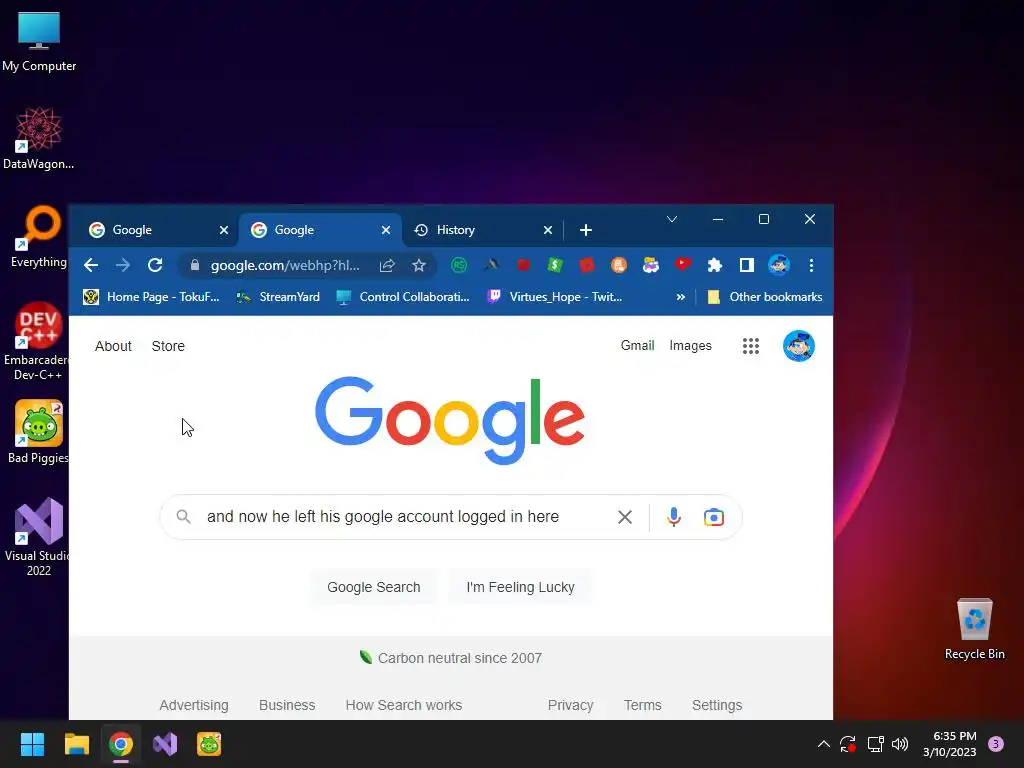Open the Chrome profile avatar in toolbar
This screenshot has width=1024, height=768.
[x=779, y=265]
